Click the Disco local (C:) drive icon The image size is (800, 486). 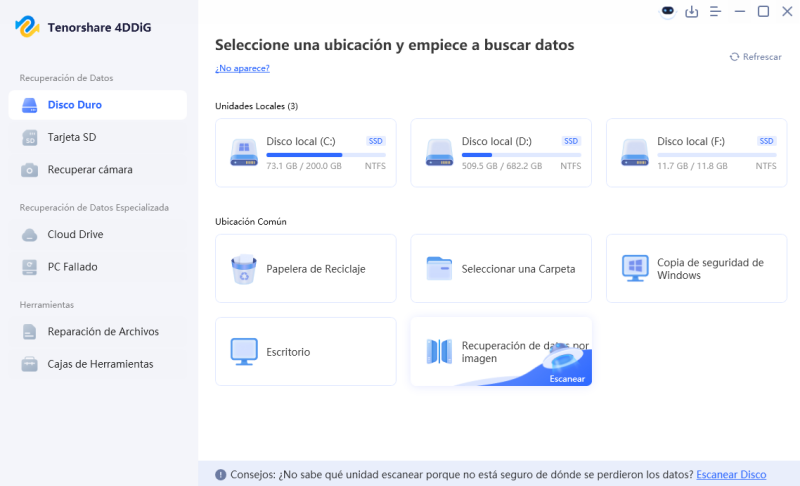click(244, 152)
